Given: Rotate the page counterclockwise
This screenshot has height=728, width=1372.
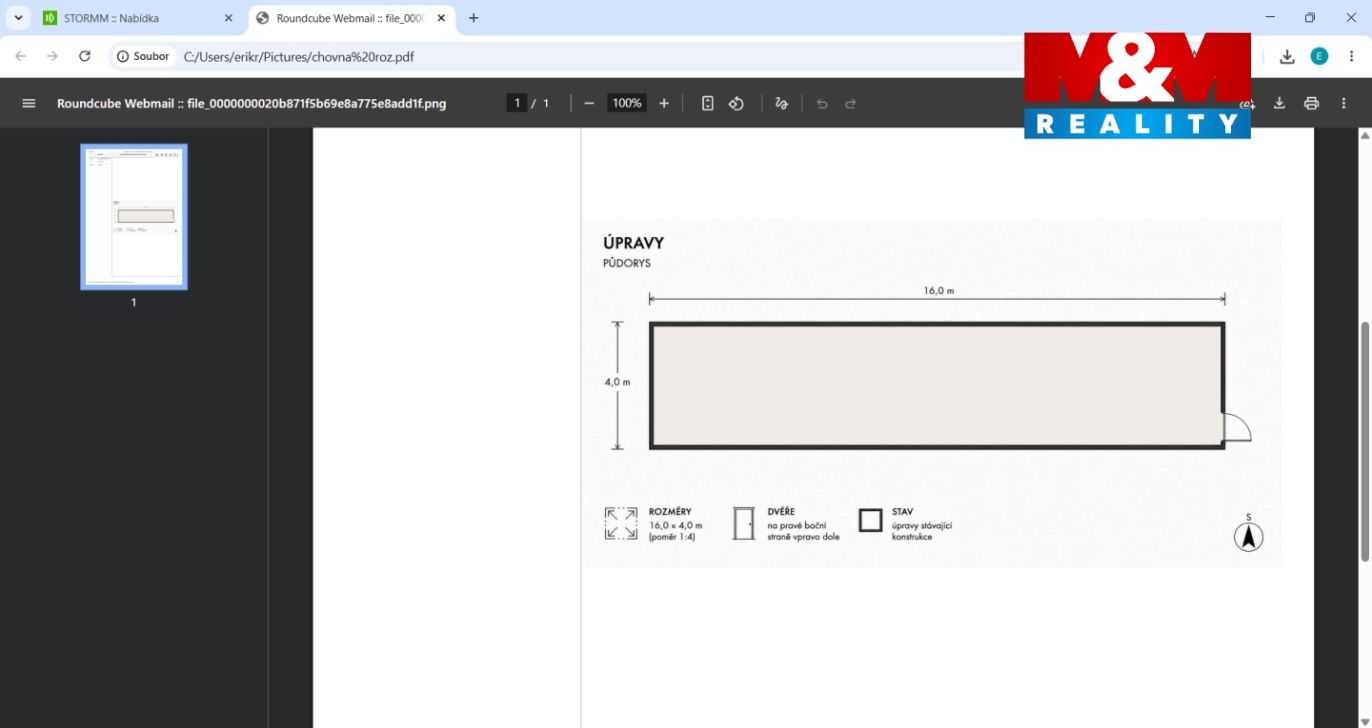Looking at the screenshot, I should point(736,103).
